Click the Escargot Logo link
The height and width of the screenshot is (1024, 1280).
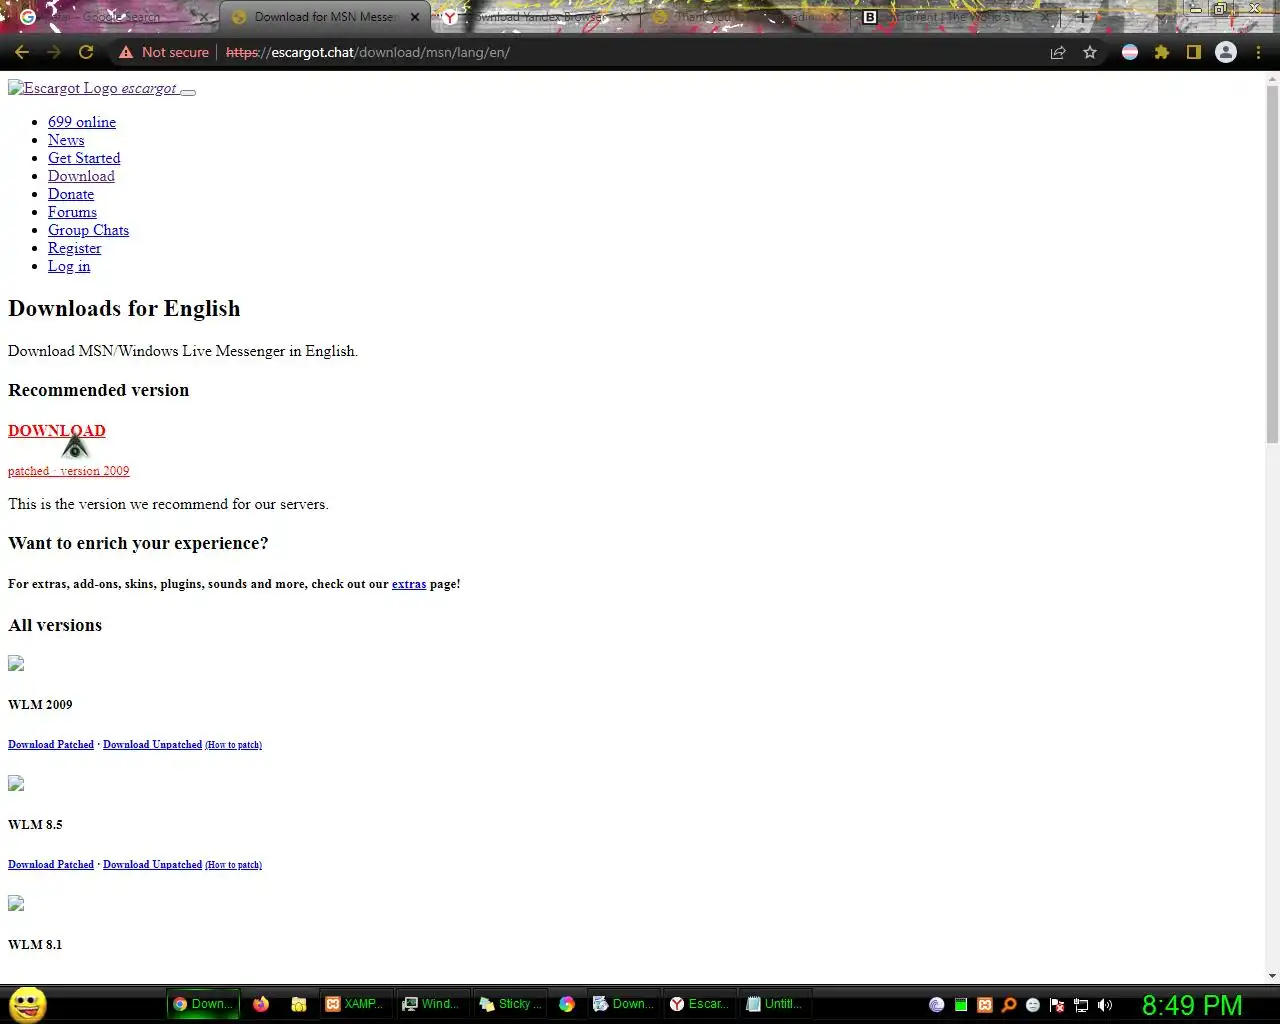pyautogui.click(x=93, y=88)
